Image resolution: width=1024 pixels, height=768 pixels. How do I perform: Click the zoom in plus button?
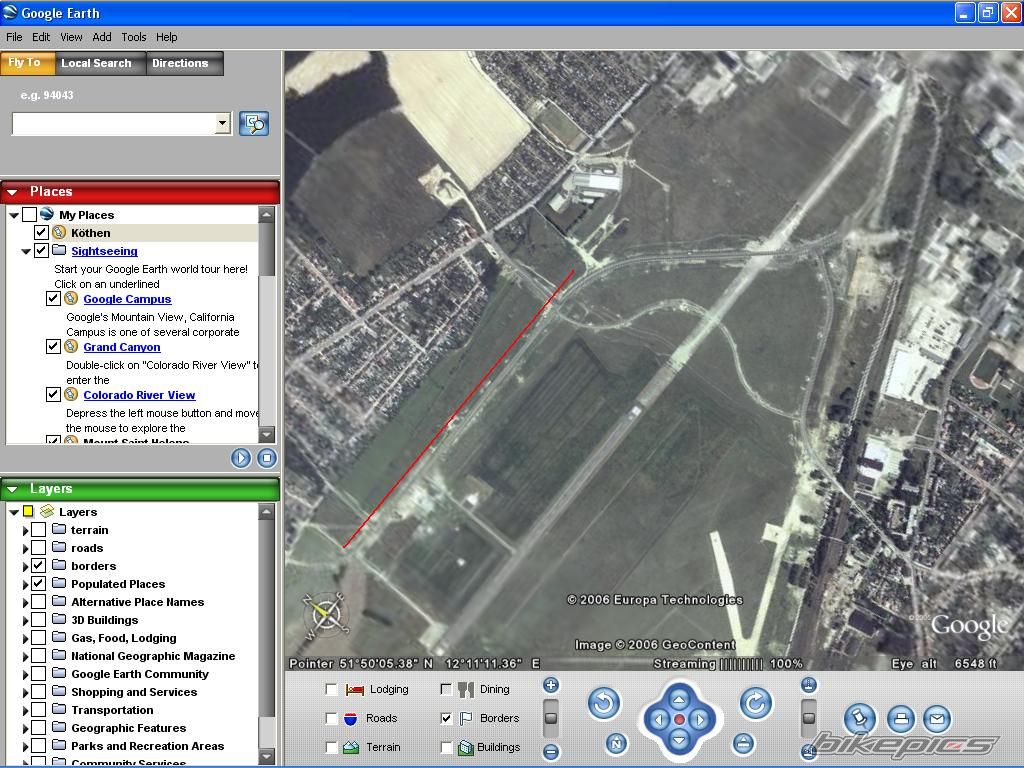[550, 685]
